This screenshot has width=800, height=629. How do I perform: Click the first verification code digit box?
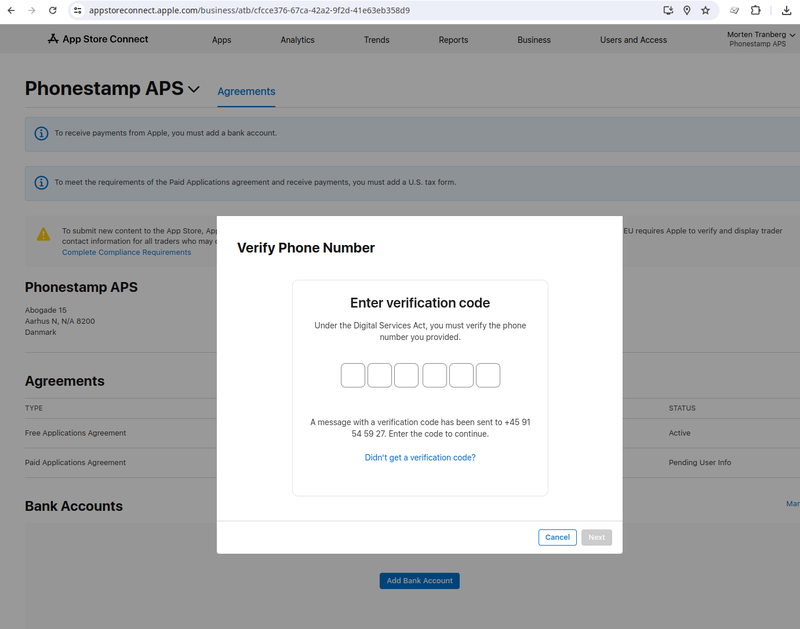click(x=353, y=375)
